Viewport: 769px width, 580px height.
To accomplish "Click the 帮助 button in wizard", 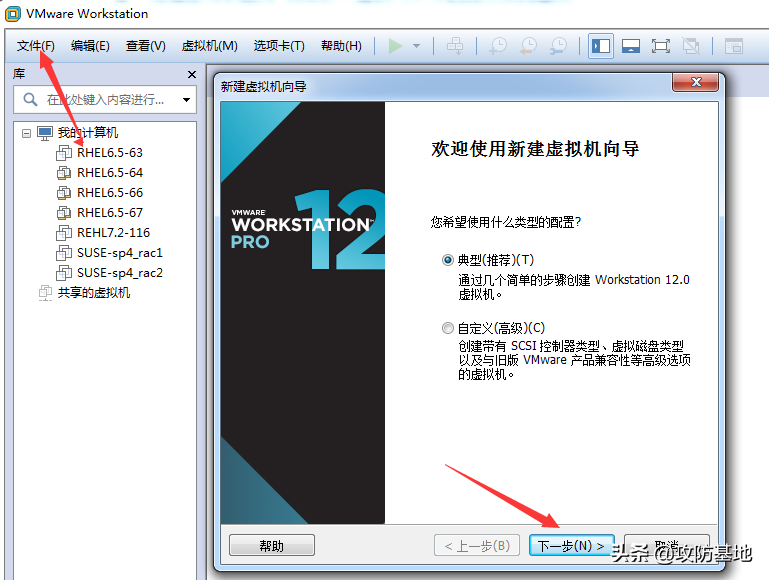I will click(x=271, y=546).
